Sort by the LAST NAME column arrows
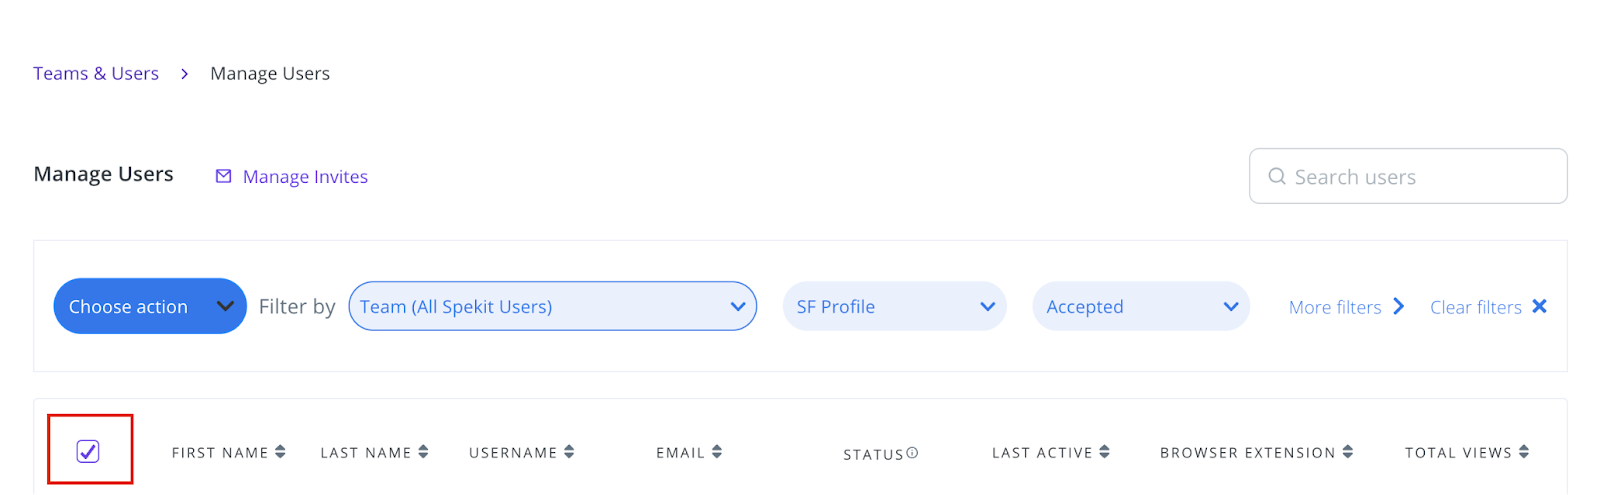This screenshot has height=495, width=1600. (423, 452)
